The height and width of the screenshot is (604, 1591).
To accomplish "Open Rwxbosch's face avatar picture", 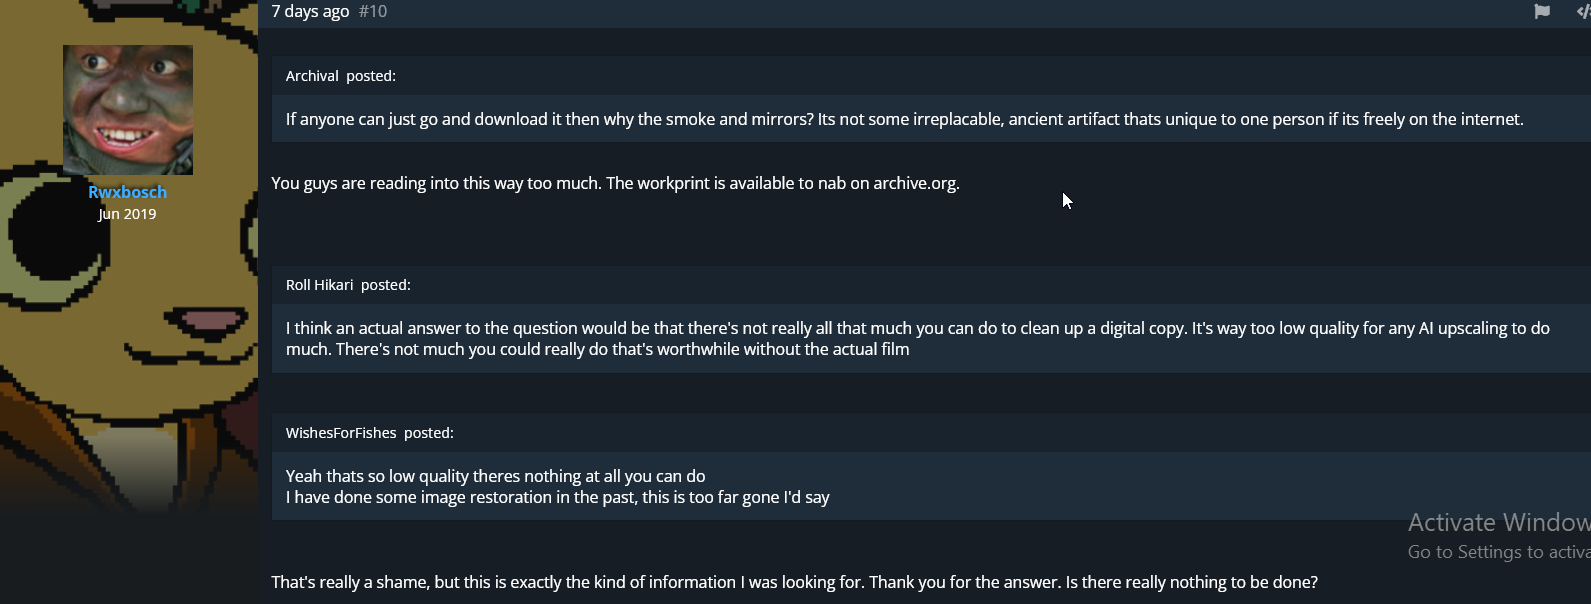I will (128, 110).
